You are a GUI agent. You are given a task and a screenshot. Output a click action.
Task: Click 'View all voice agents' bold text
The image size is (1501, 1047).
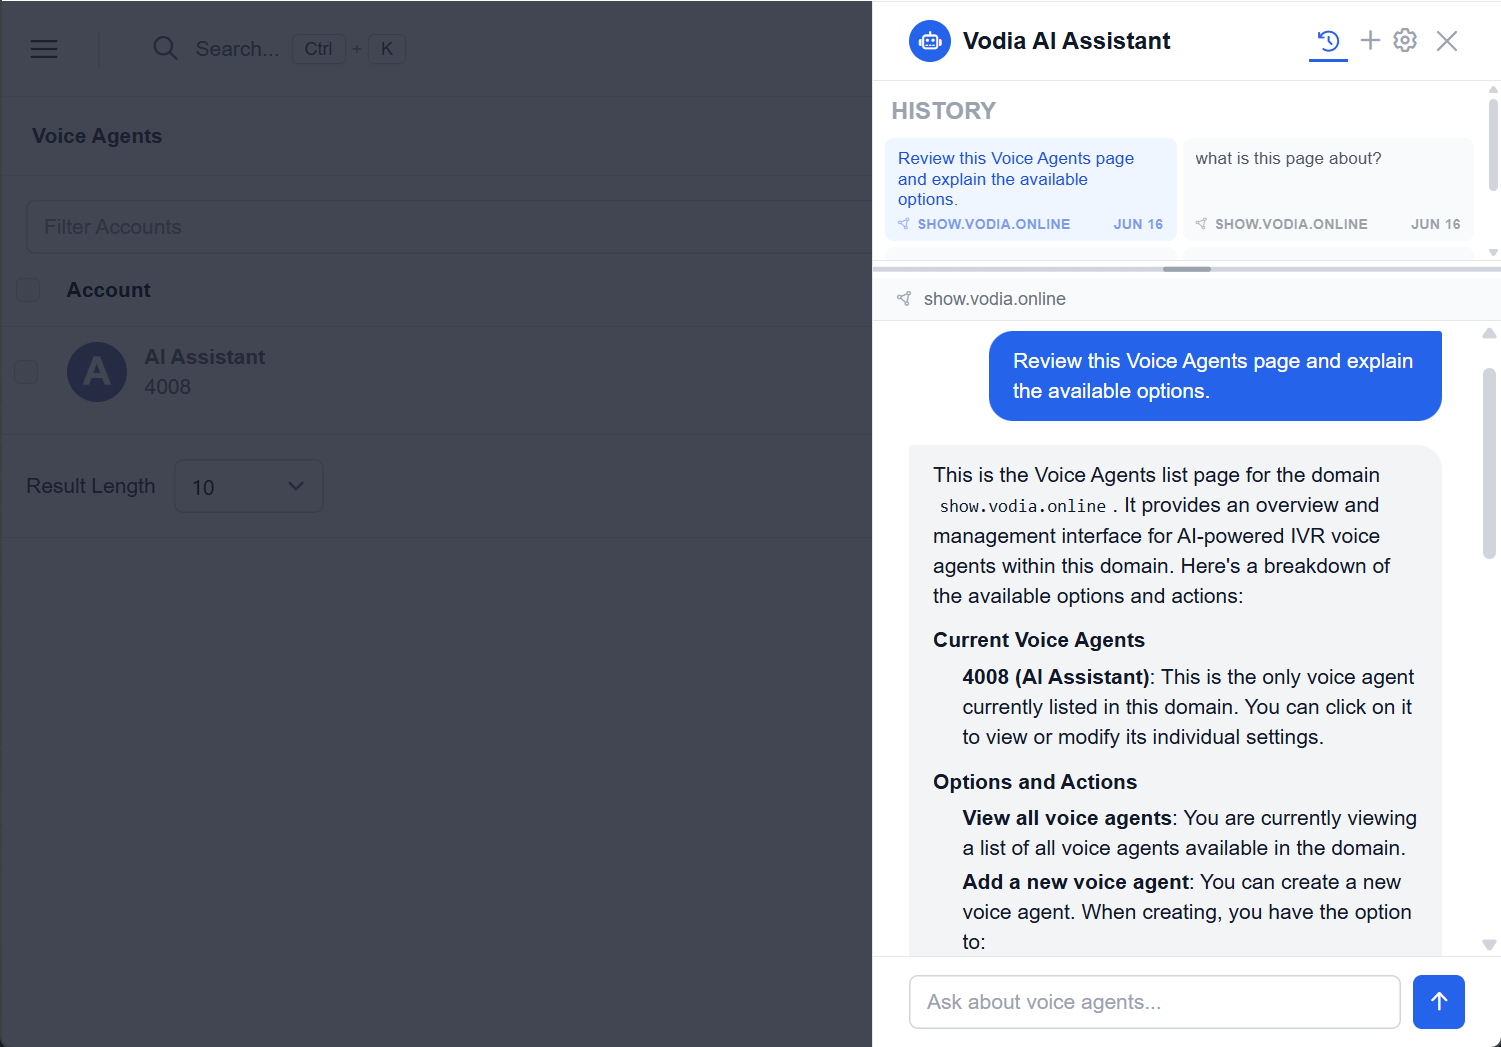1067,818
